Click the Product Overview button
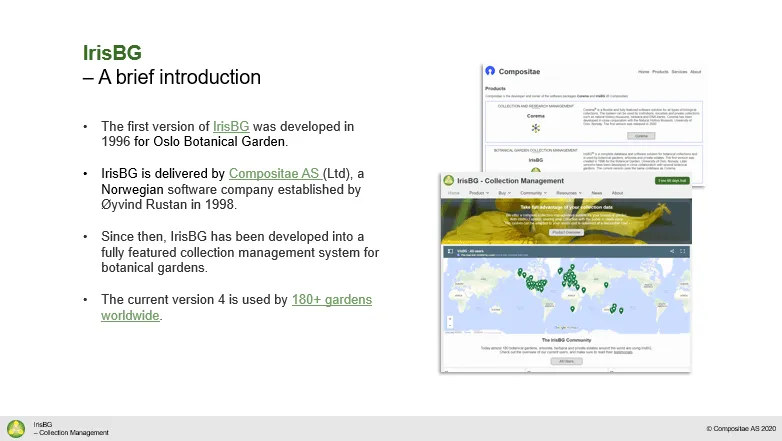This screenshot has width=782, height=441. (566, 232)
